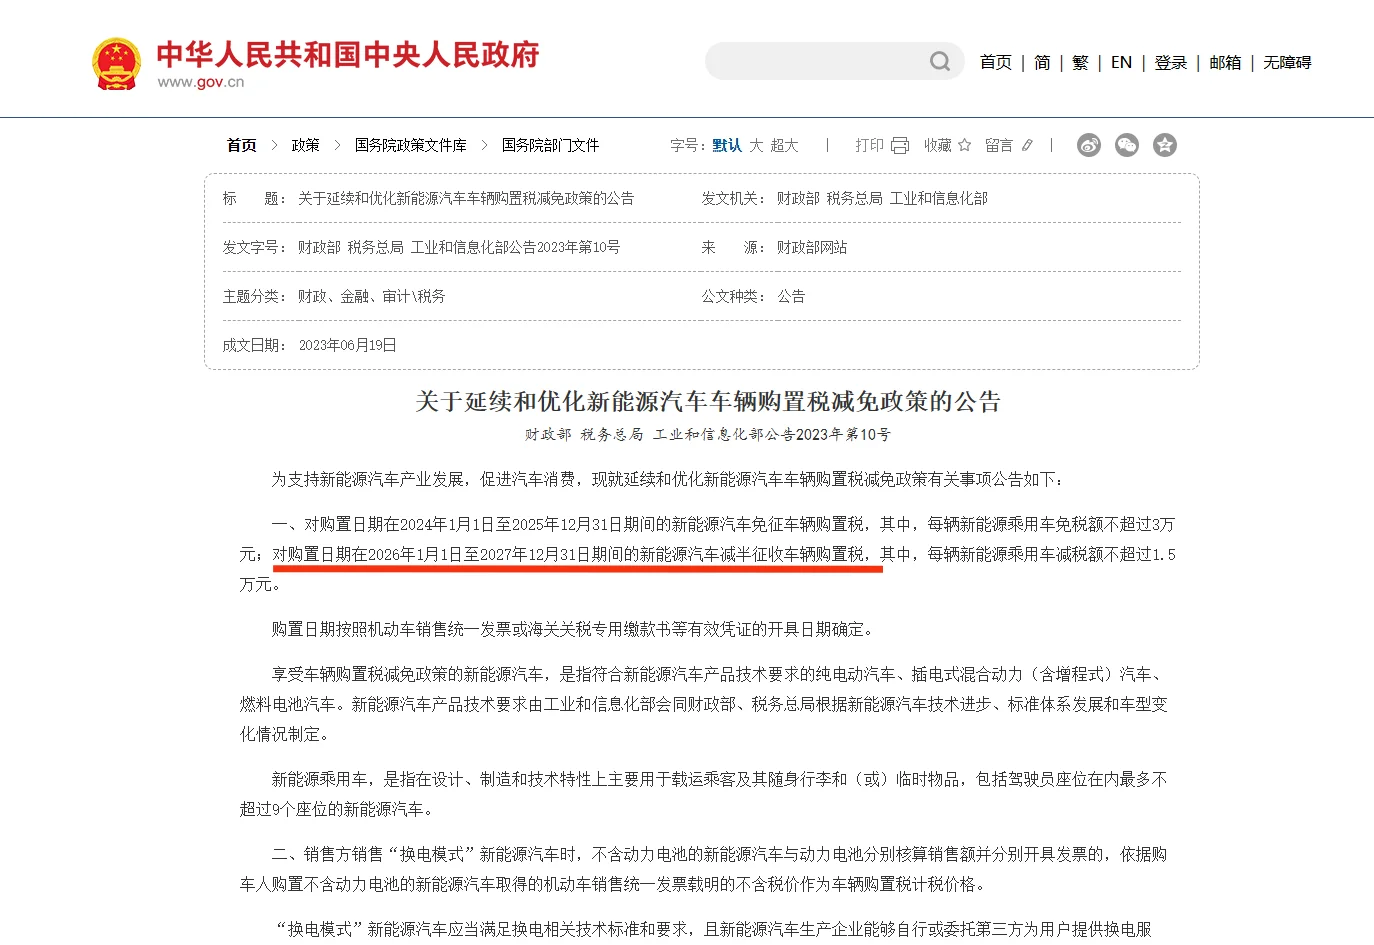Click the search magnifier icon
Viewport: 1374px width, 945px height.
[938, 61]
